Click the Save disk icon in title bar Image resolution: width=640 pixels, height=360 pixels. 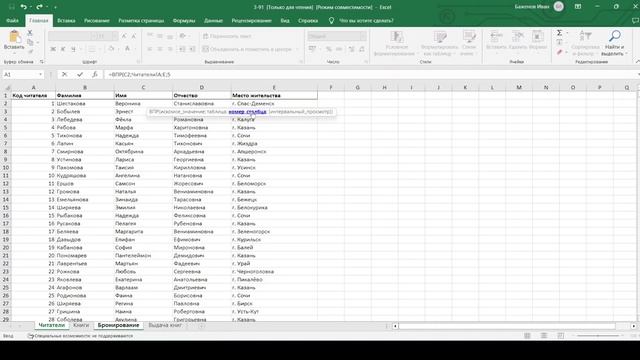pyautogui.click(x=11, y=7)
